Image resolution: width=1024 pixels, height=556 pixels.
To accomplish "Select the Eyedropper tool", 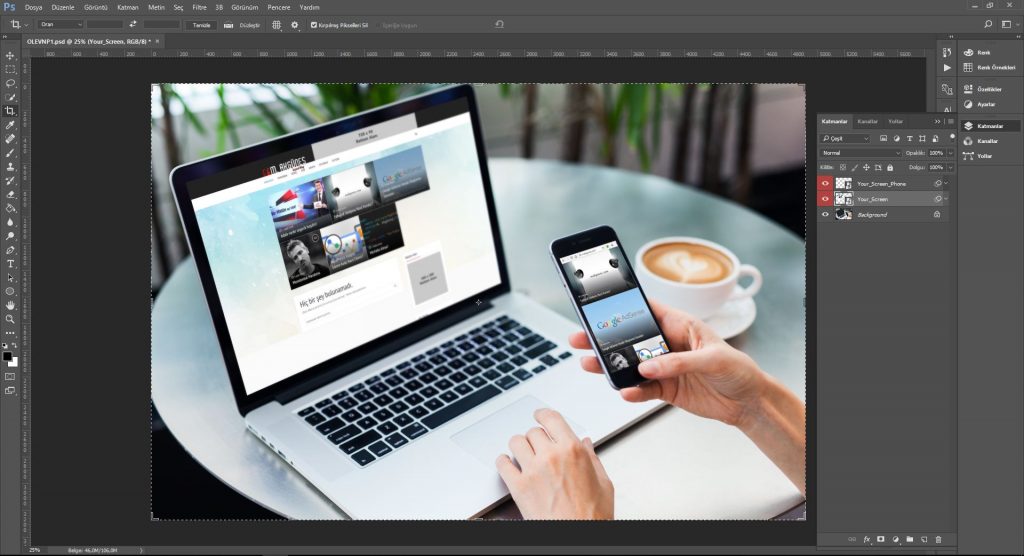I will (10, 125).
